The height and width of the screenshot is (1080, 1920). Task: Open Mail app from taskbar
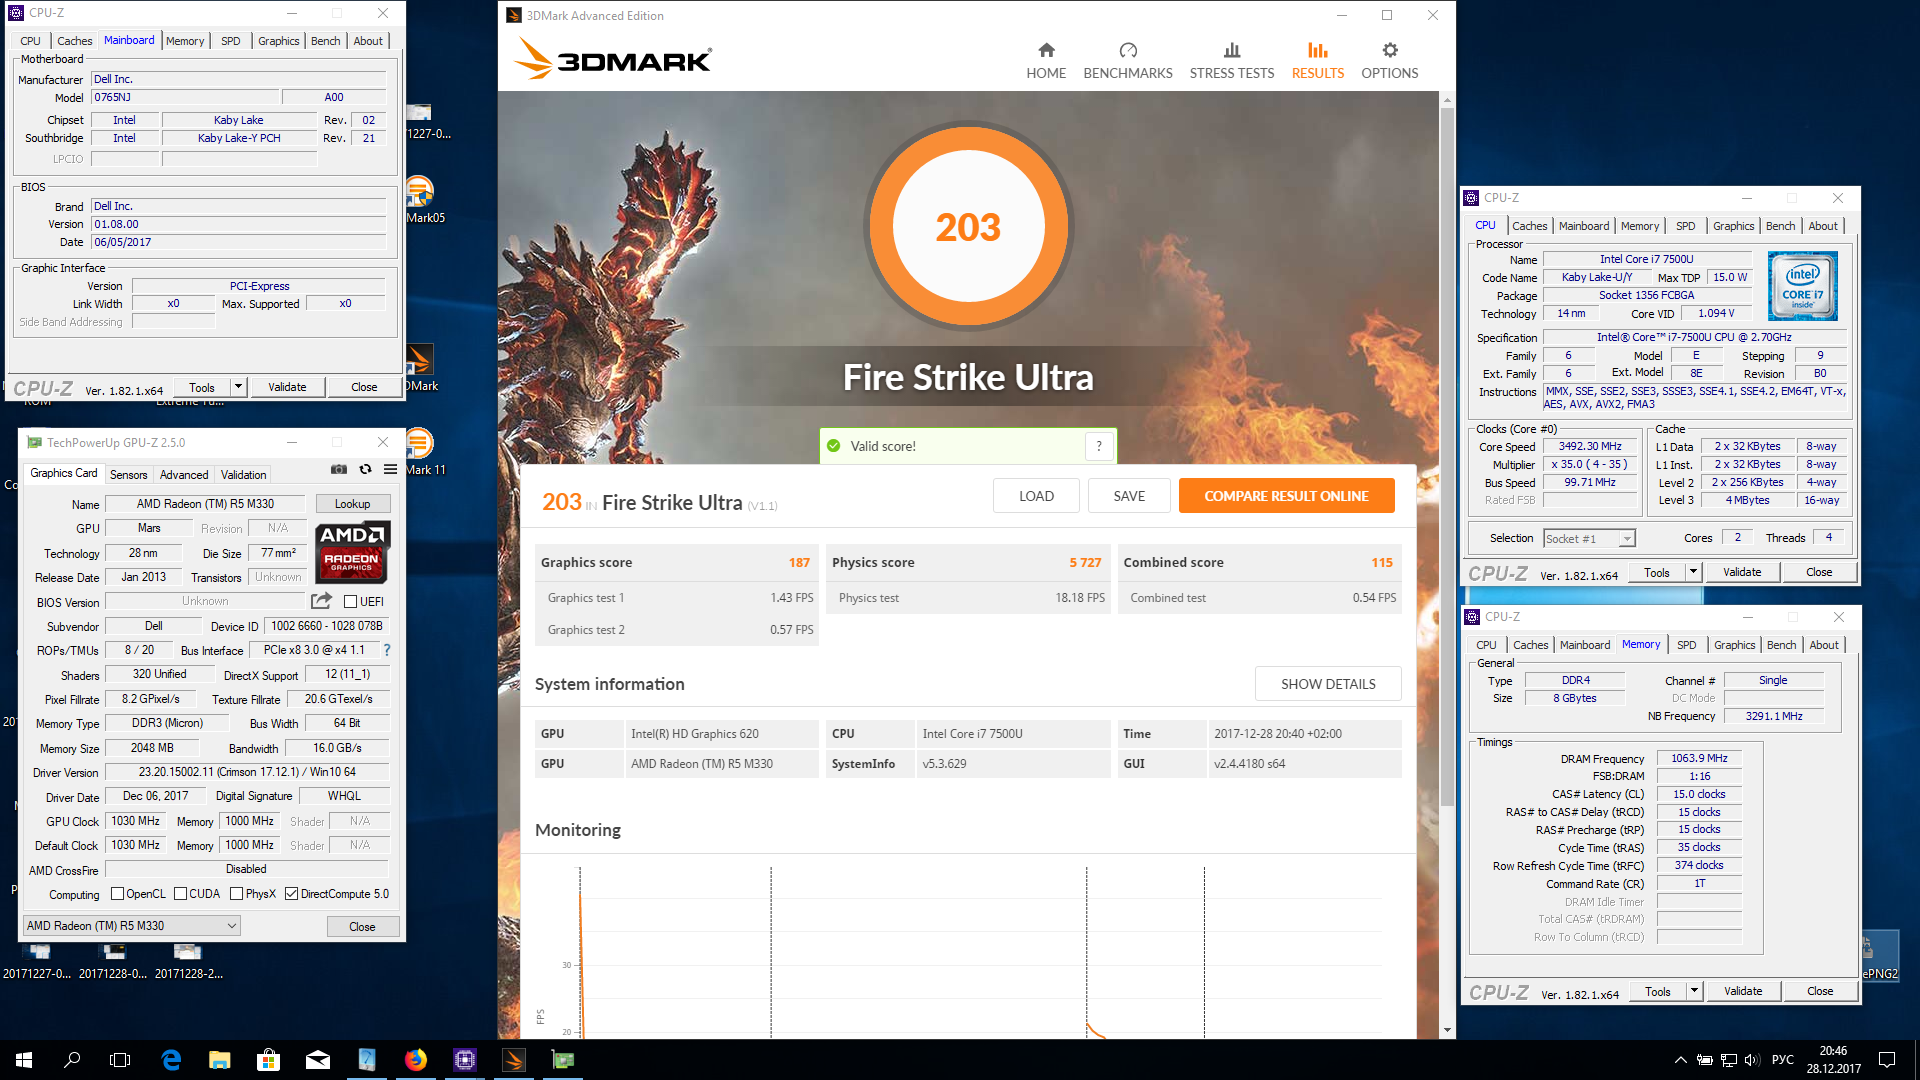(x=317, y=1060)
